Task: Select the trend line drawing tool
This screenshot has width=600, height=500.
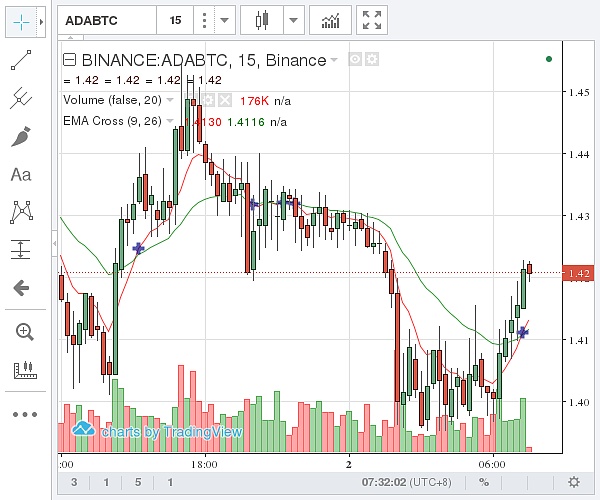Action: 21,62
